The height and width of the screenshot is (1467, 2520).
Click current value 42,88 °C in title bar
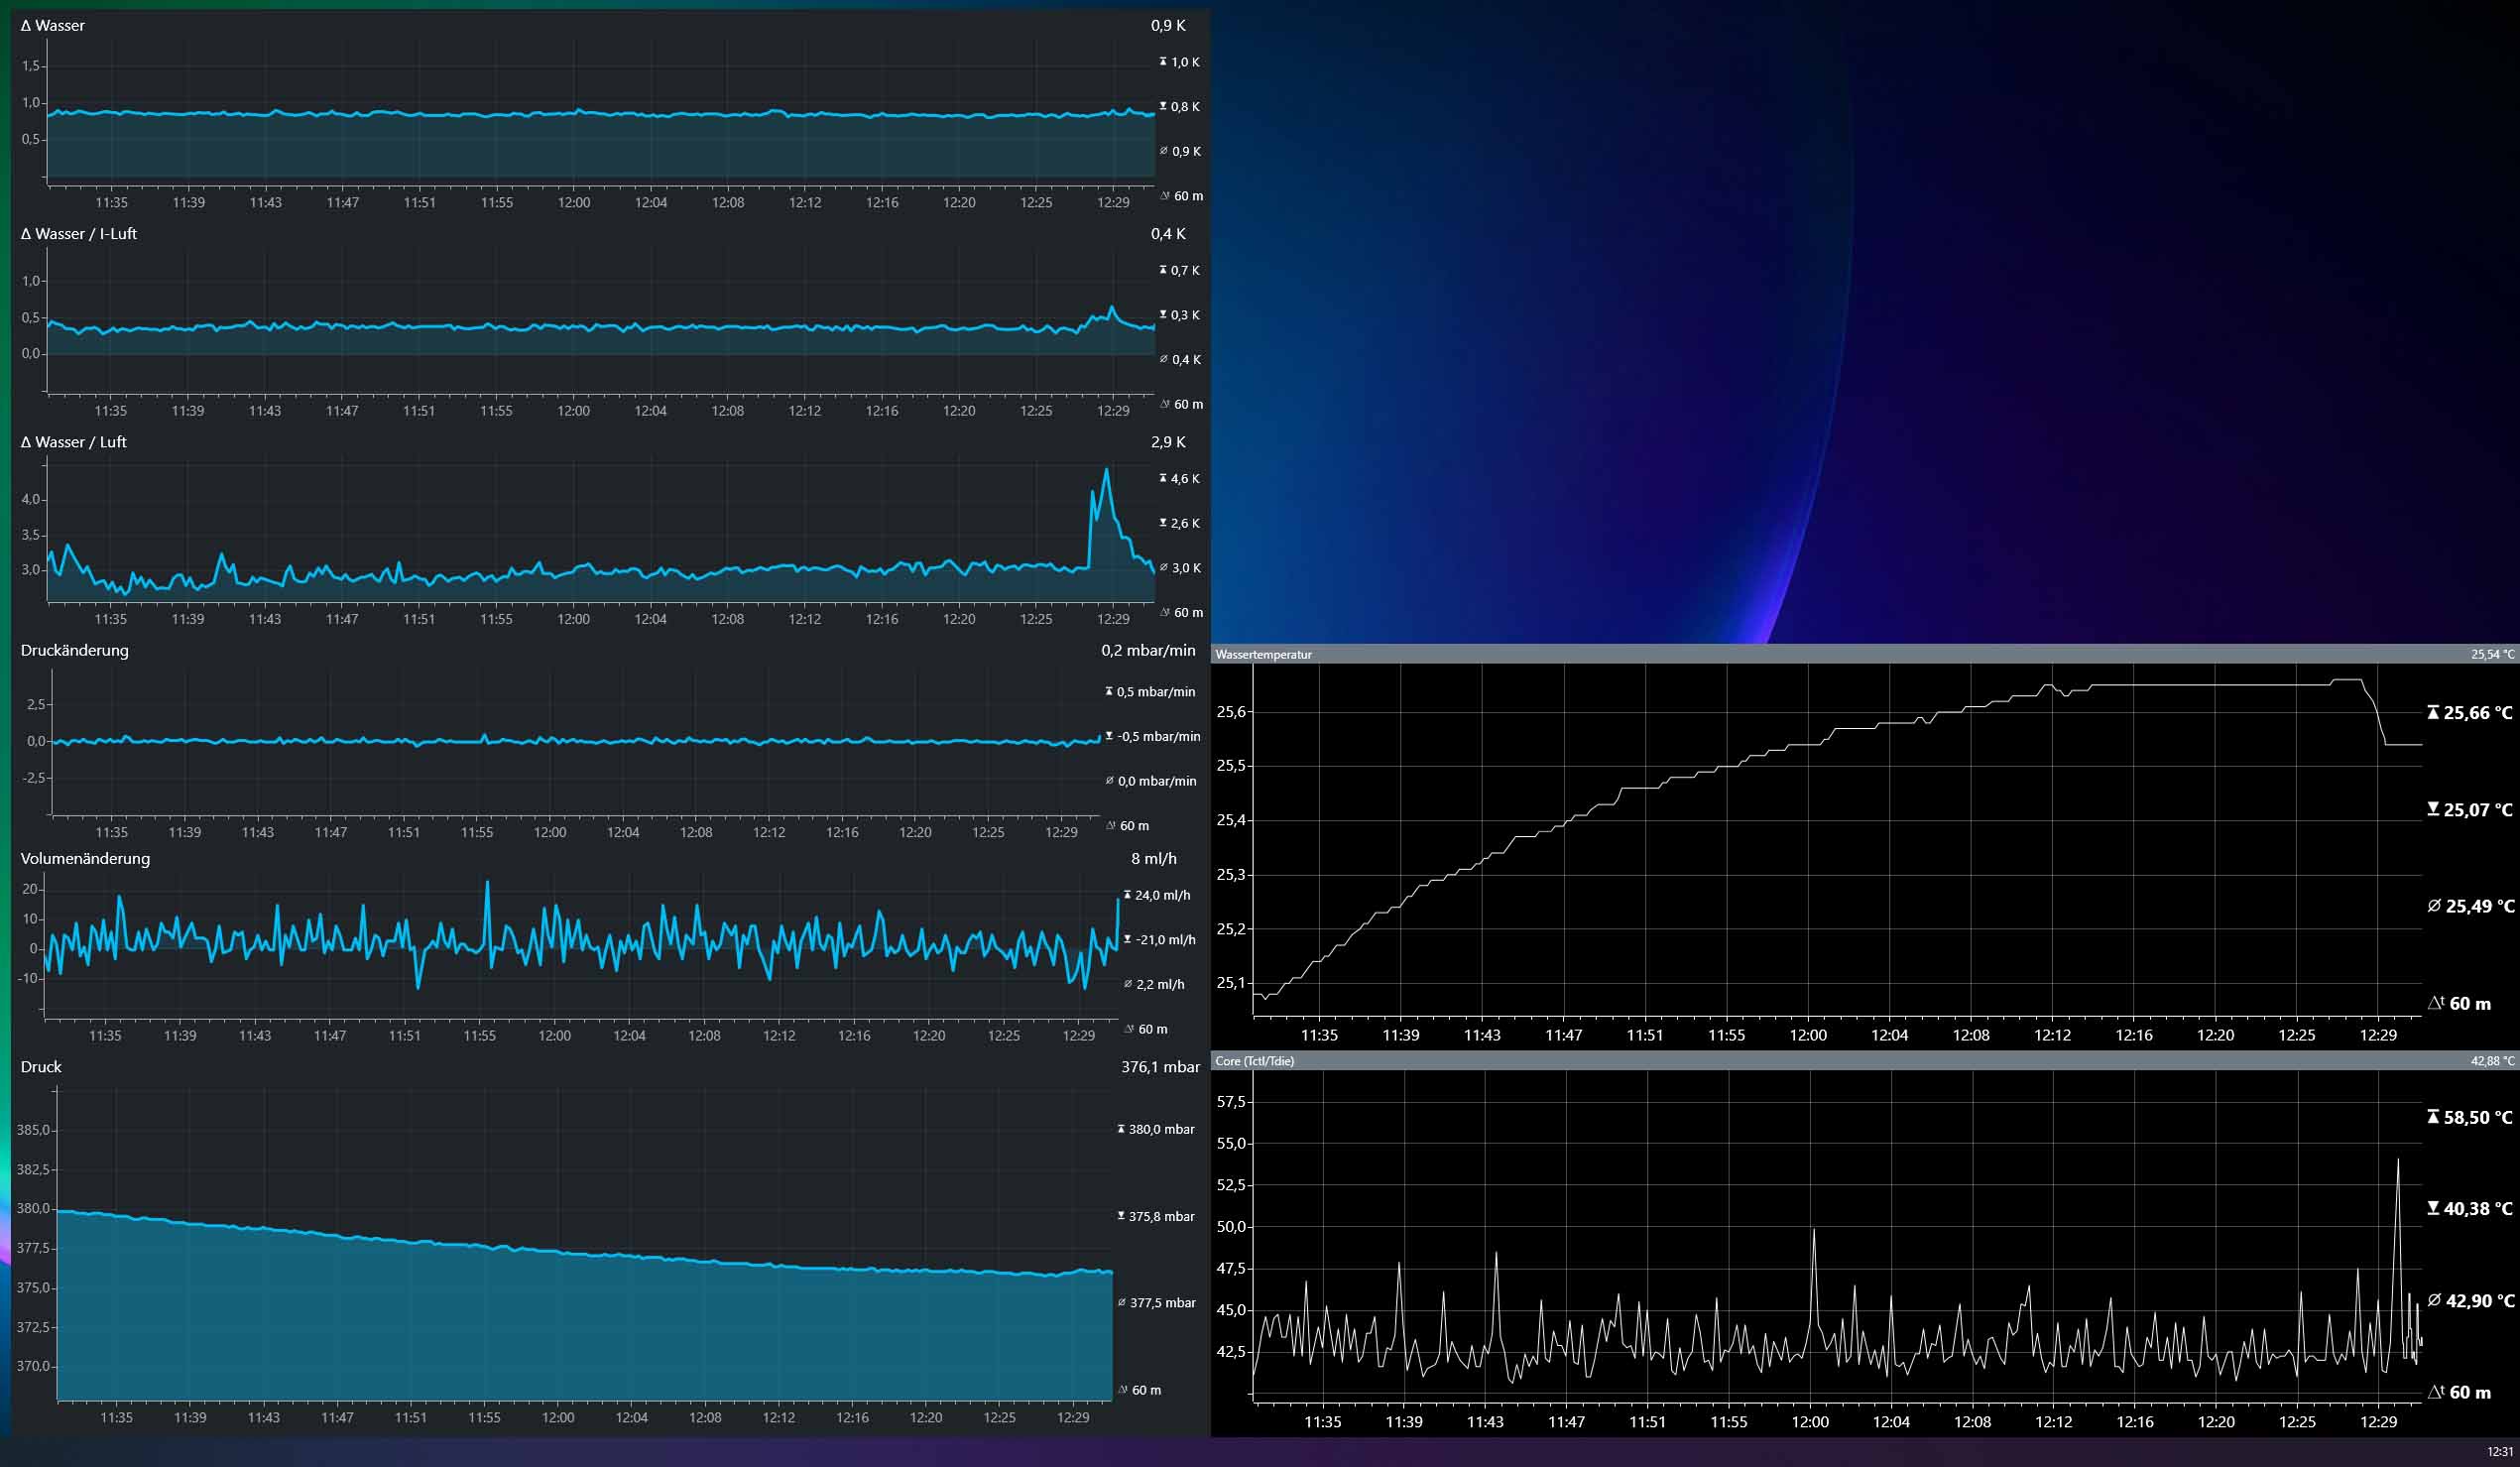tap(2492, 1061)
